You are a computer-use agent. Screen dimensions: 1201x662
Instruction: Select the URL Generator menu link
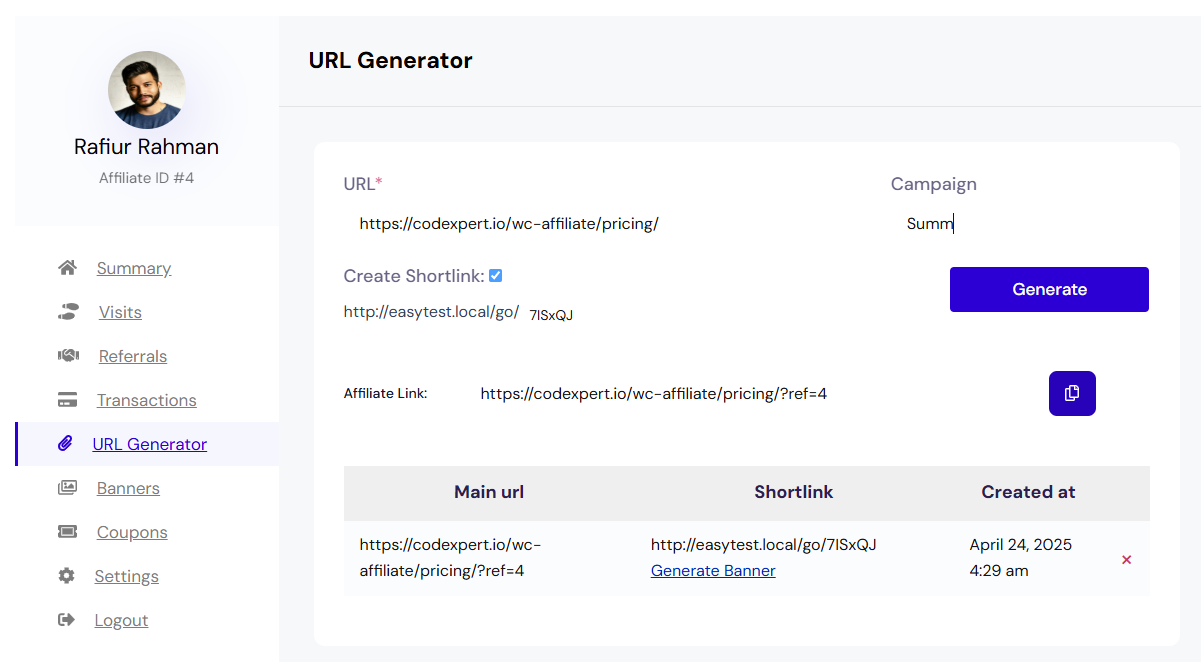point(150,444)
